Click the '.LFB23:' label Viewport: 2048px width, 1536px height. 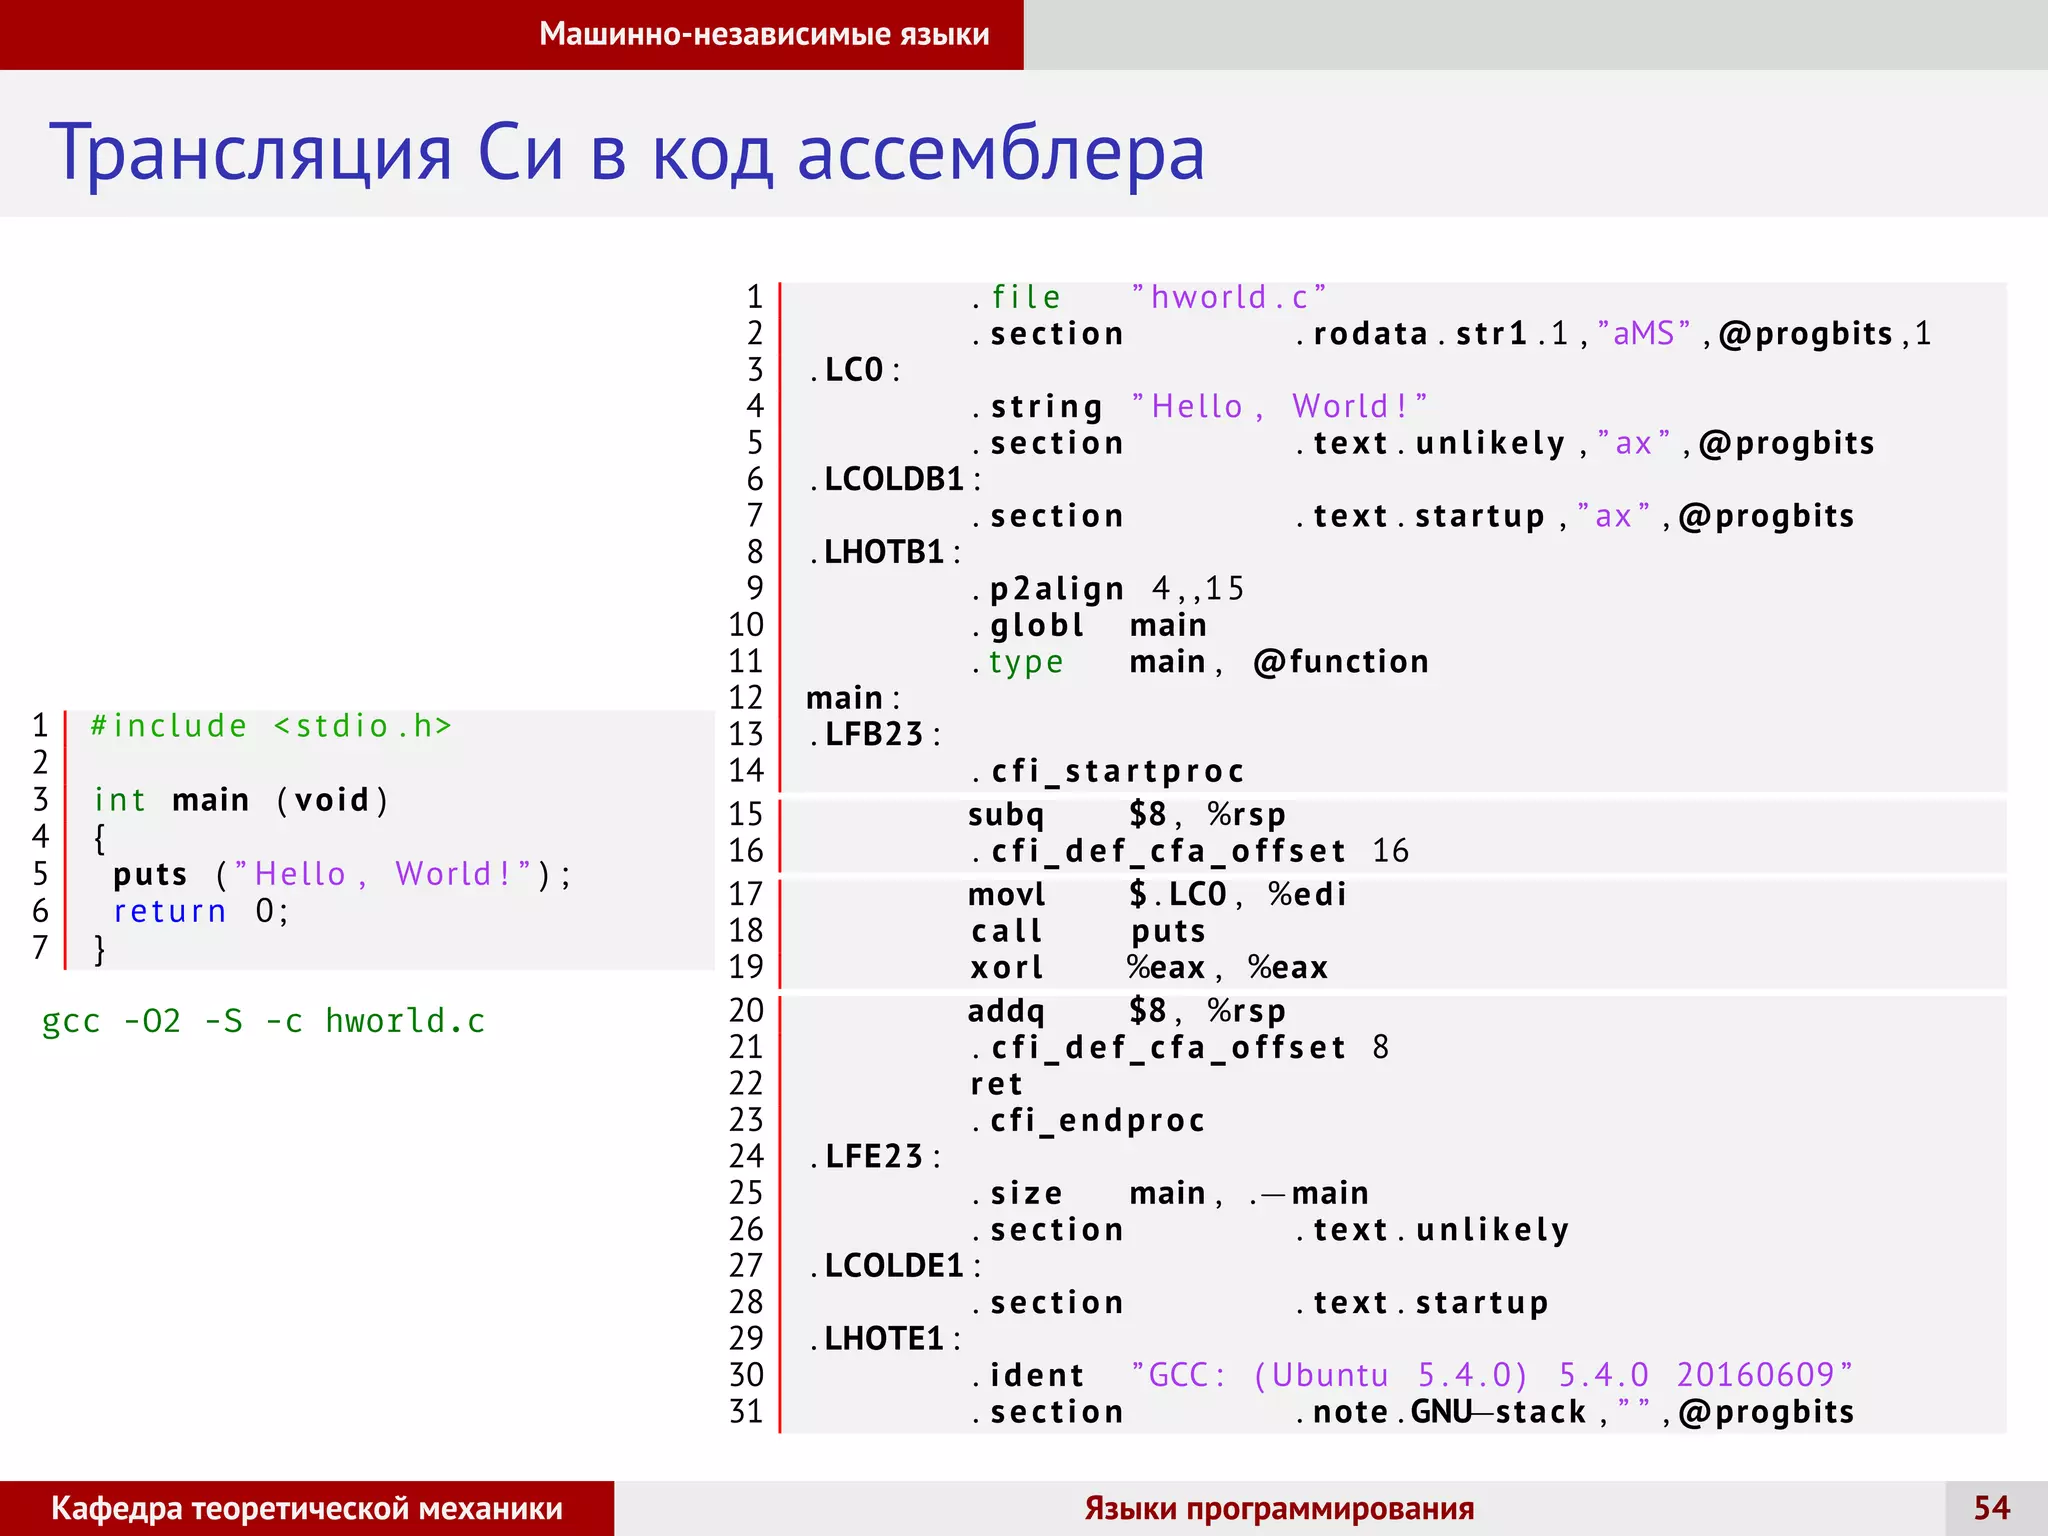pyautogui.click(x=875, y=734)
